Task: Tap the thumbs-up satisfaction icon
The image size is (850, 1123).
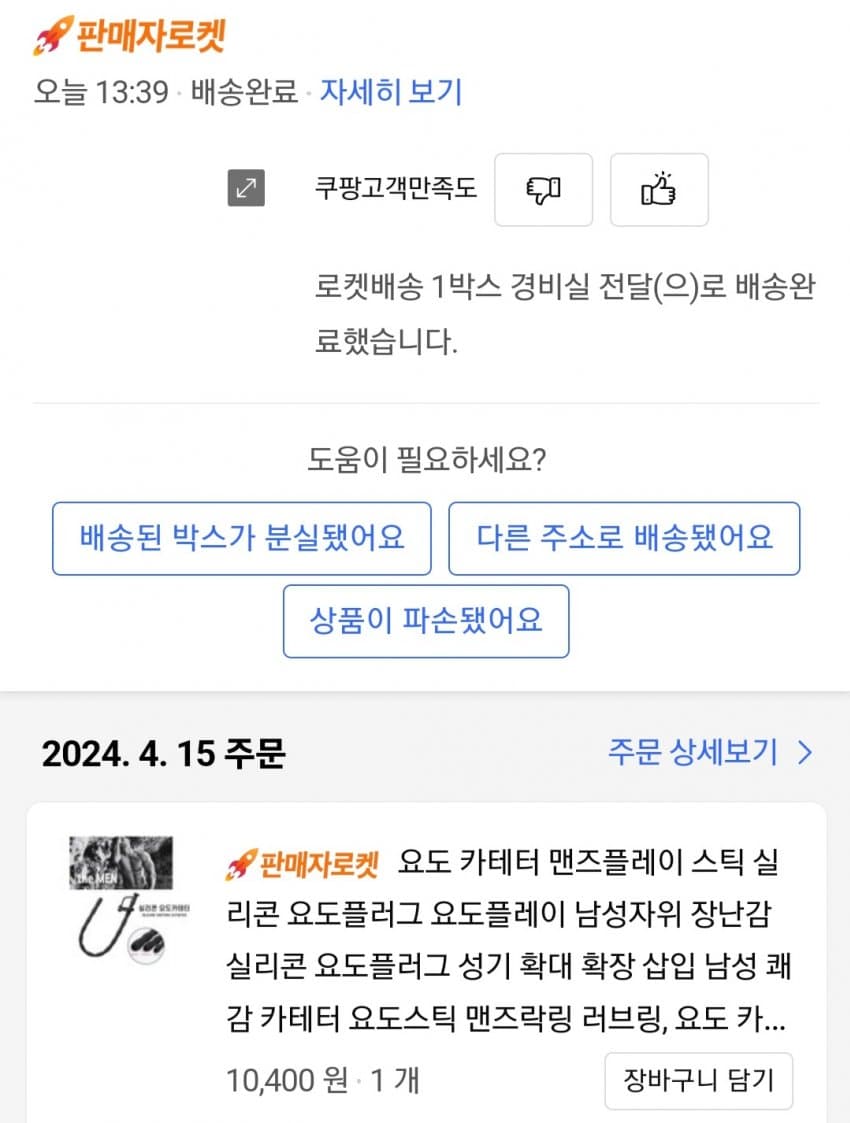Action: pyautogui.click(x=659, y=190)
